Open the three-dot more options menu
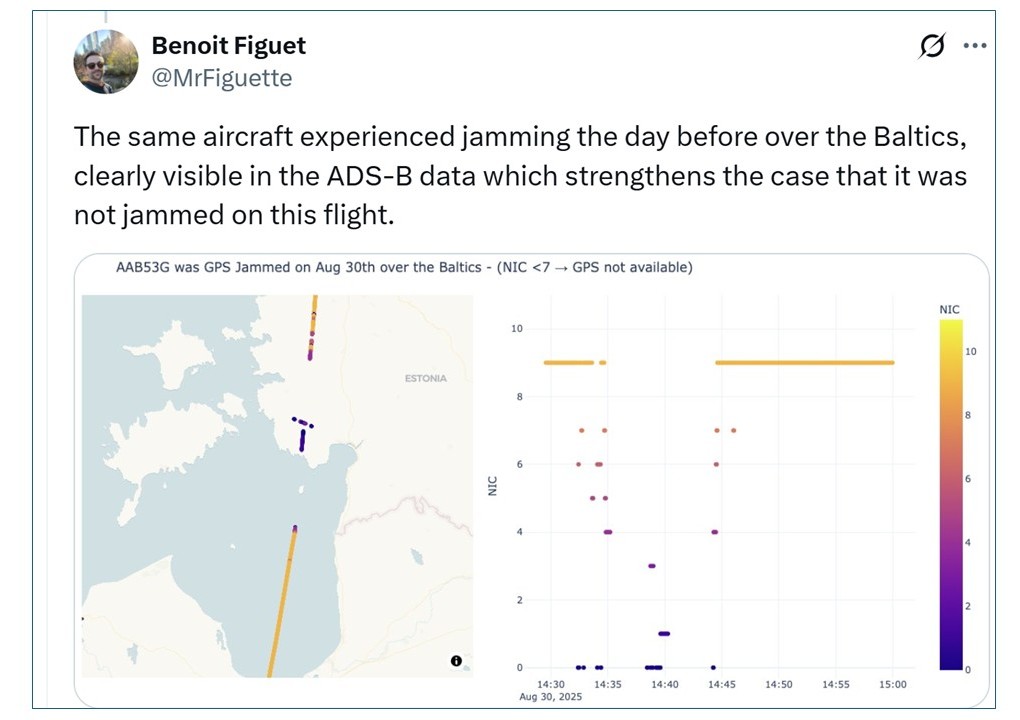 (975, 46)
